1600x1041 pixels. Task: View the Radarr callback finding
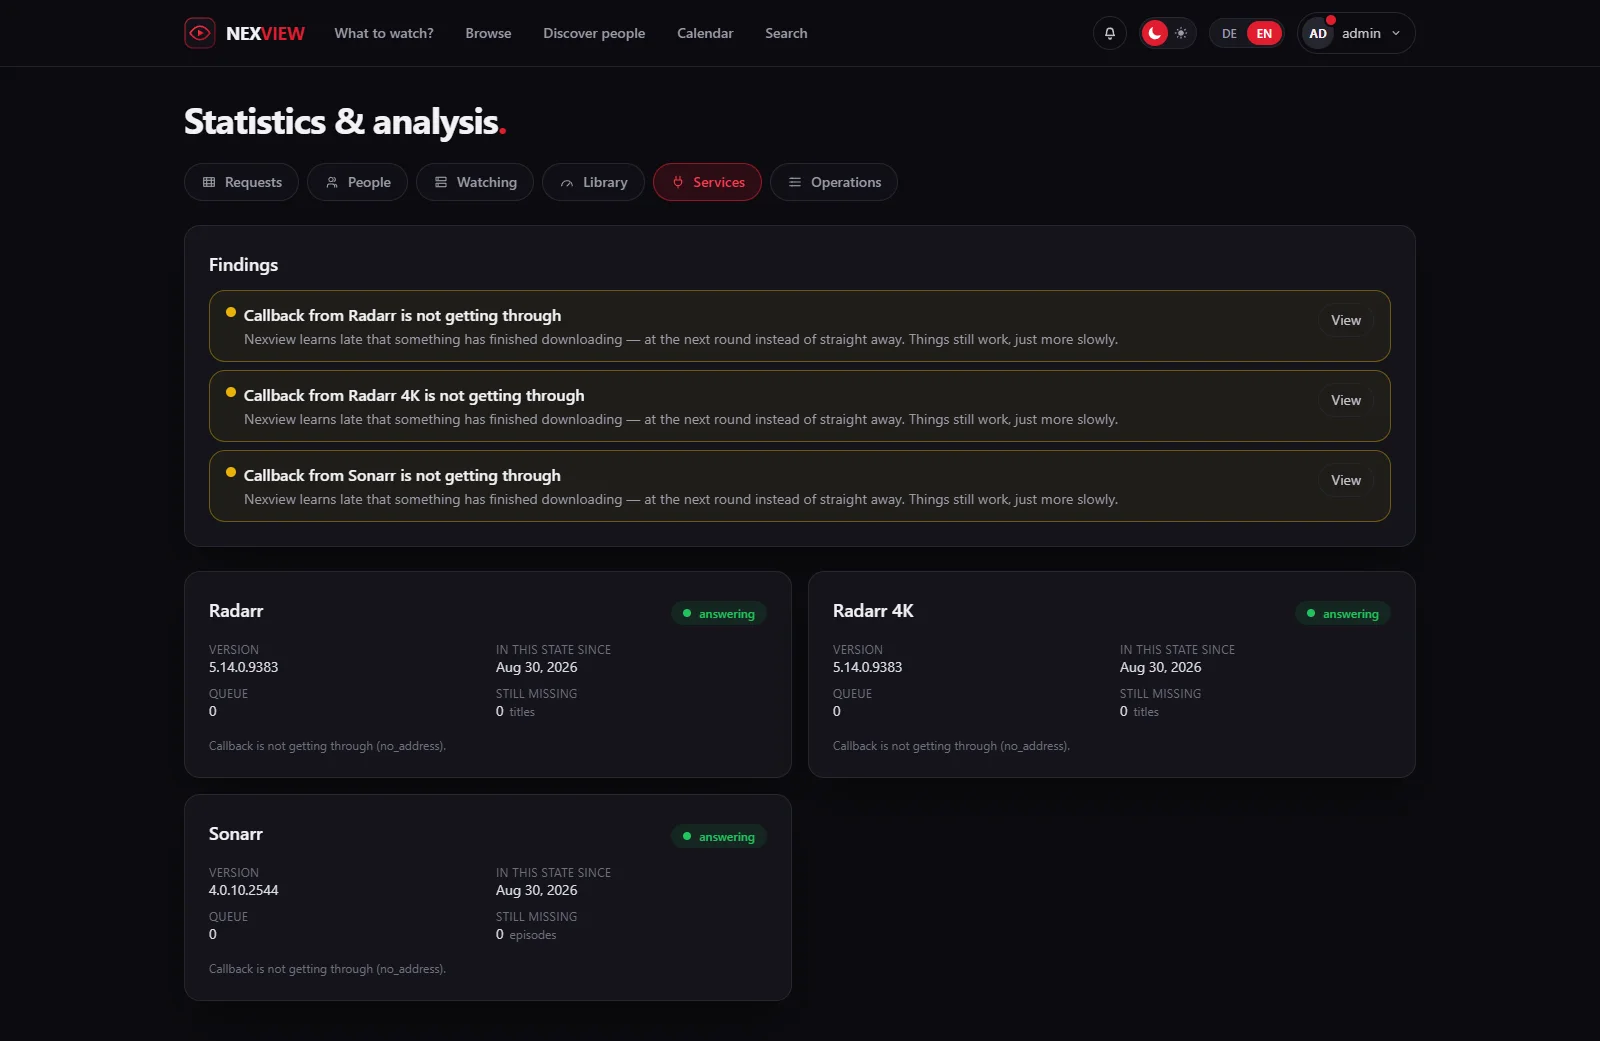point(1346,320)
